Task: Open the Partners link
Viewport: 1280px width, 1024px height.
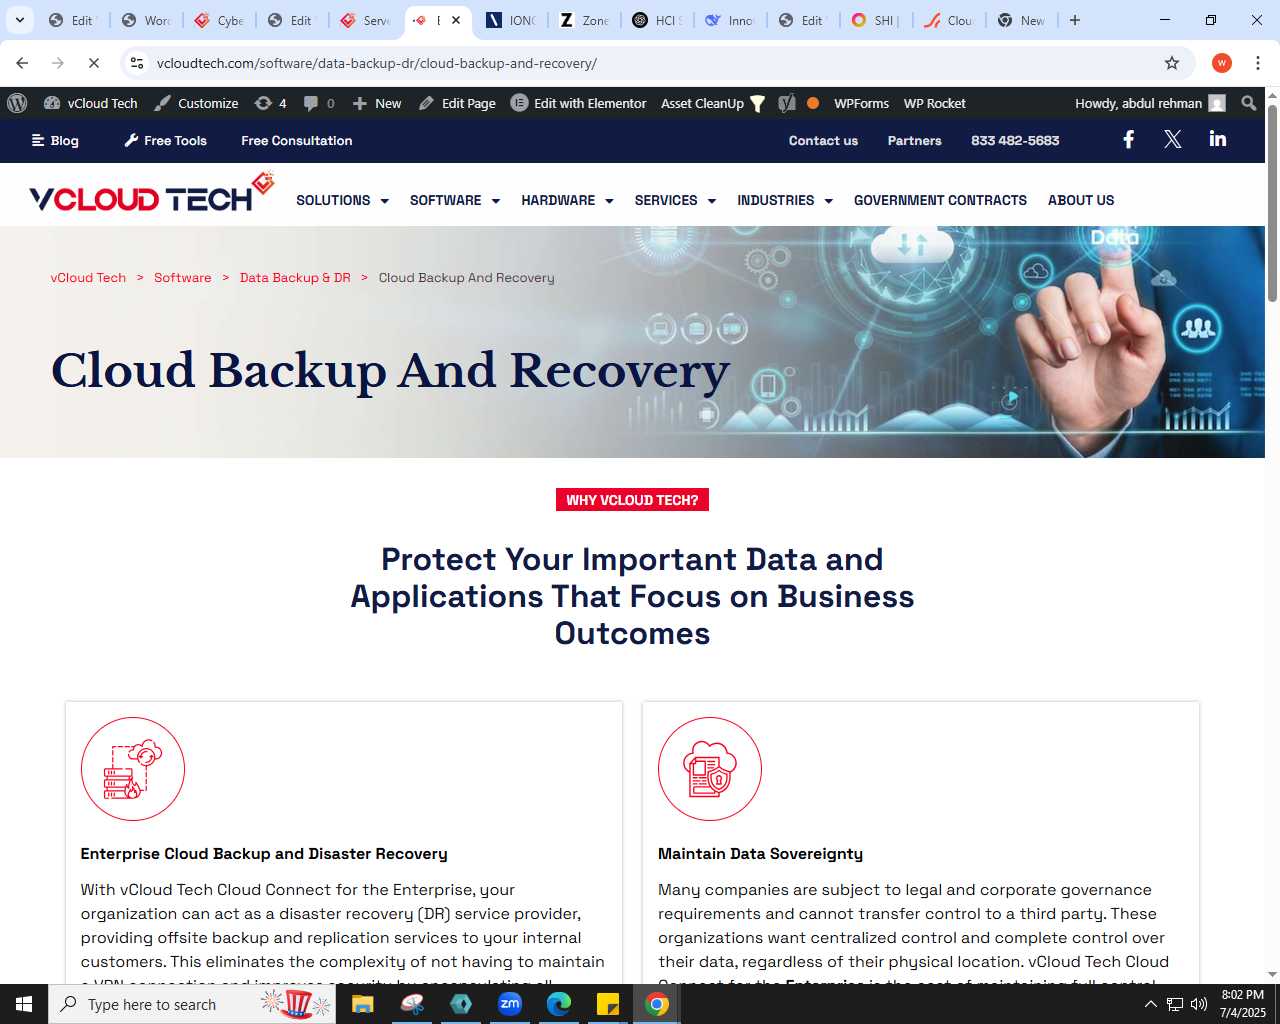Action: click(915, 141)
